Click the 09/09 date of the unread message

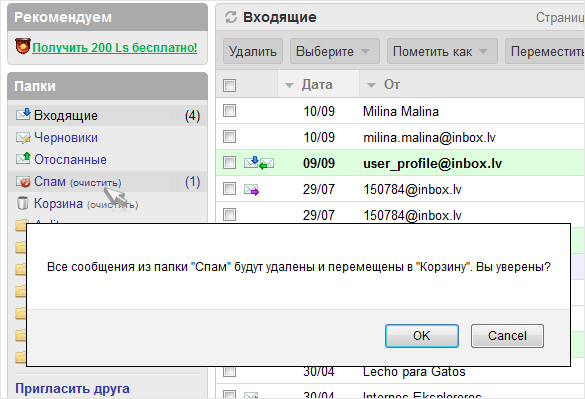point(319,163)
